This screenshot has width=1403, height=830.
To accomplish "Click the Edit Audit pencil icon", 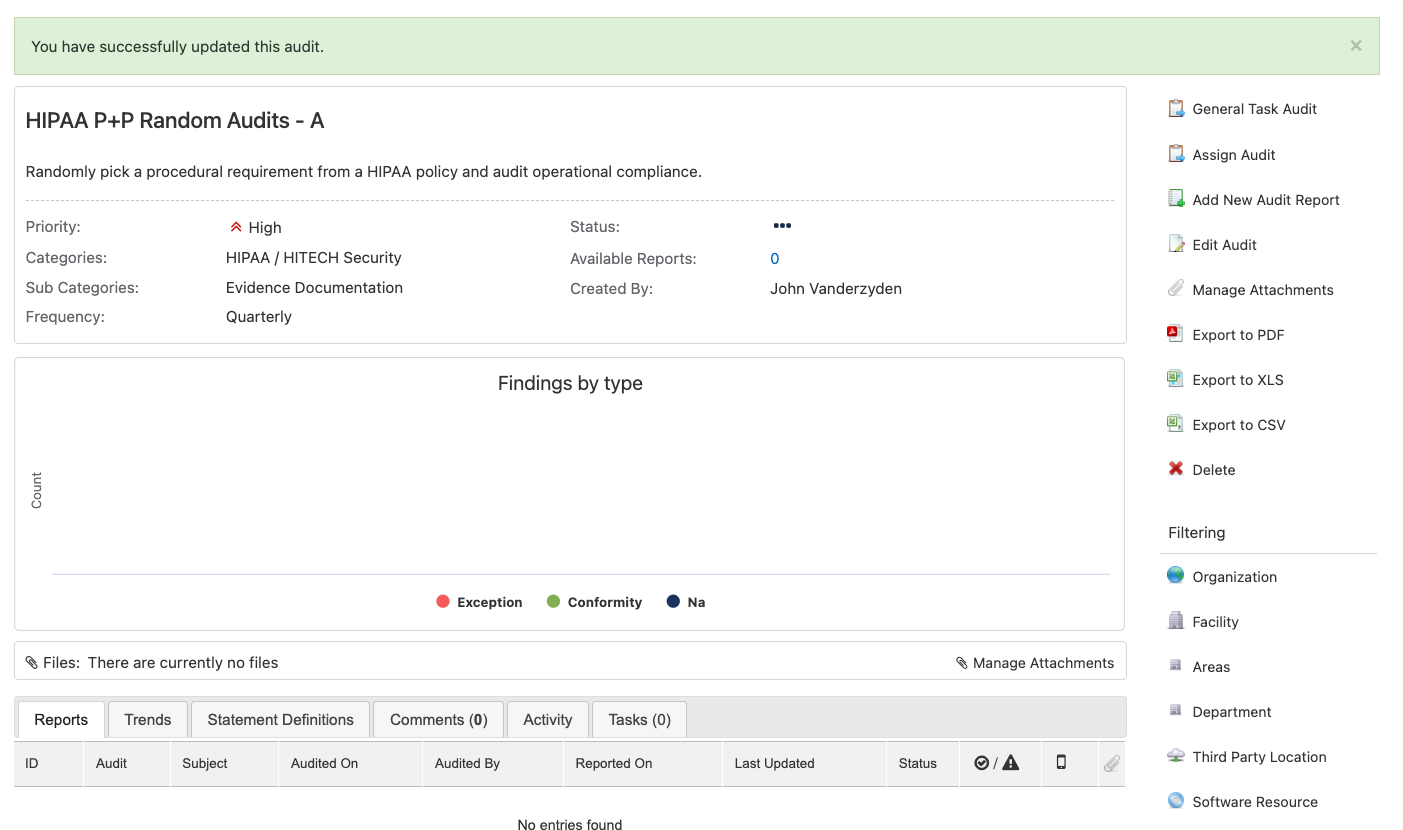I will pos(1176,244).
